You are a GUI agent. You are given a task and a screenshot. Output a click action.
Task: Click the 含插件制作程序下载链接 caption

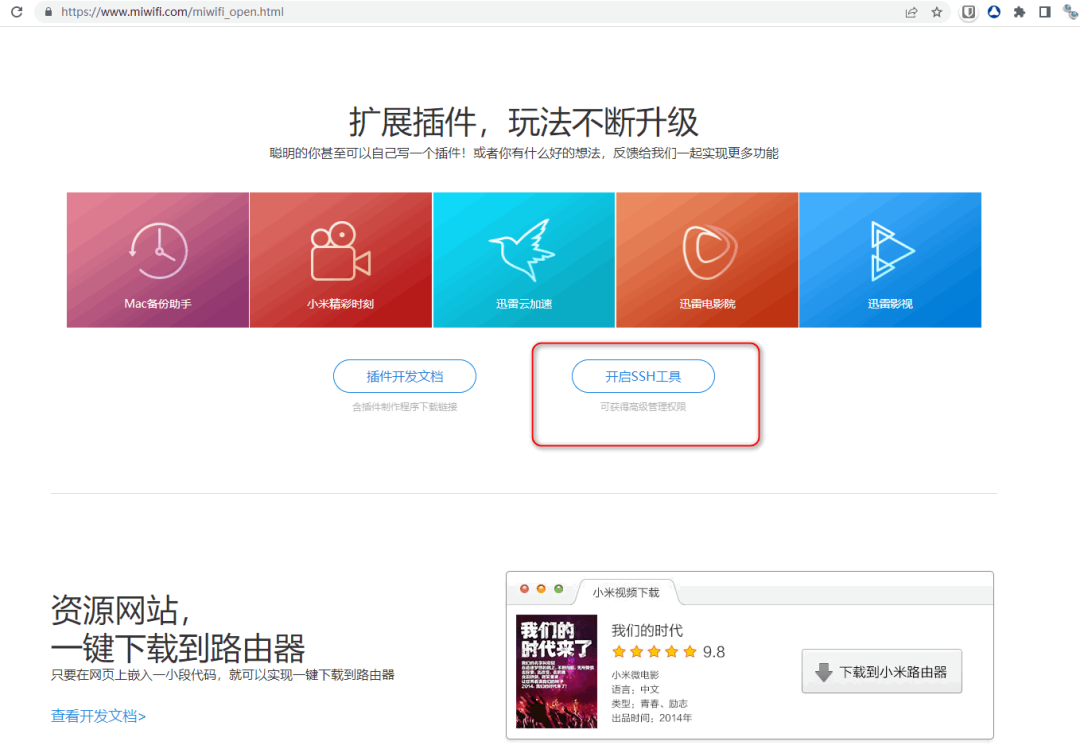click(x=404, y=406)
